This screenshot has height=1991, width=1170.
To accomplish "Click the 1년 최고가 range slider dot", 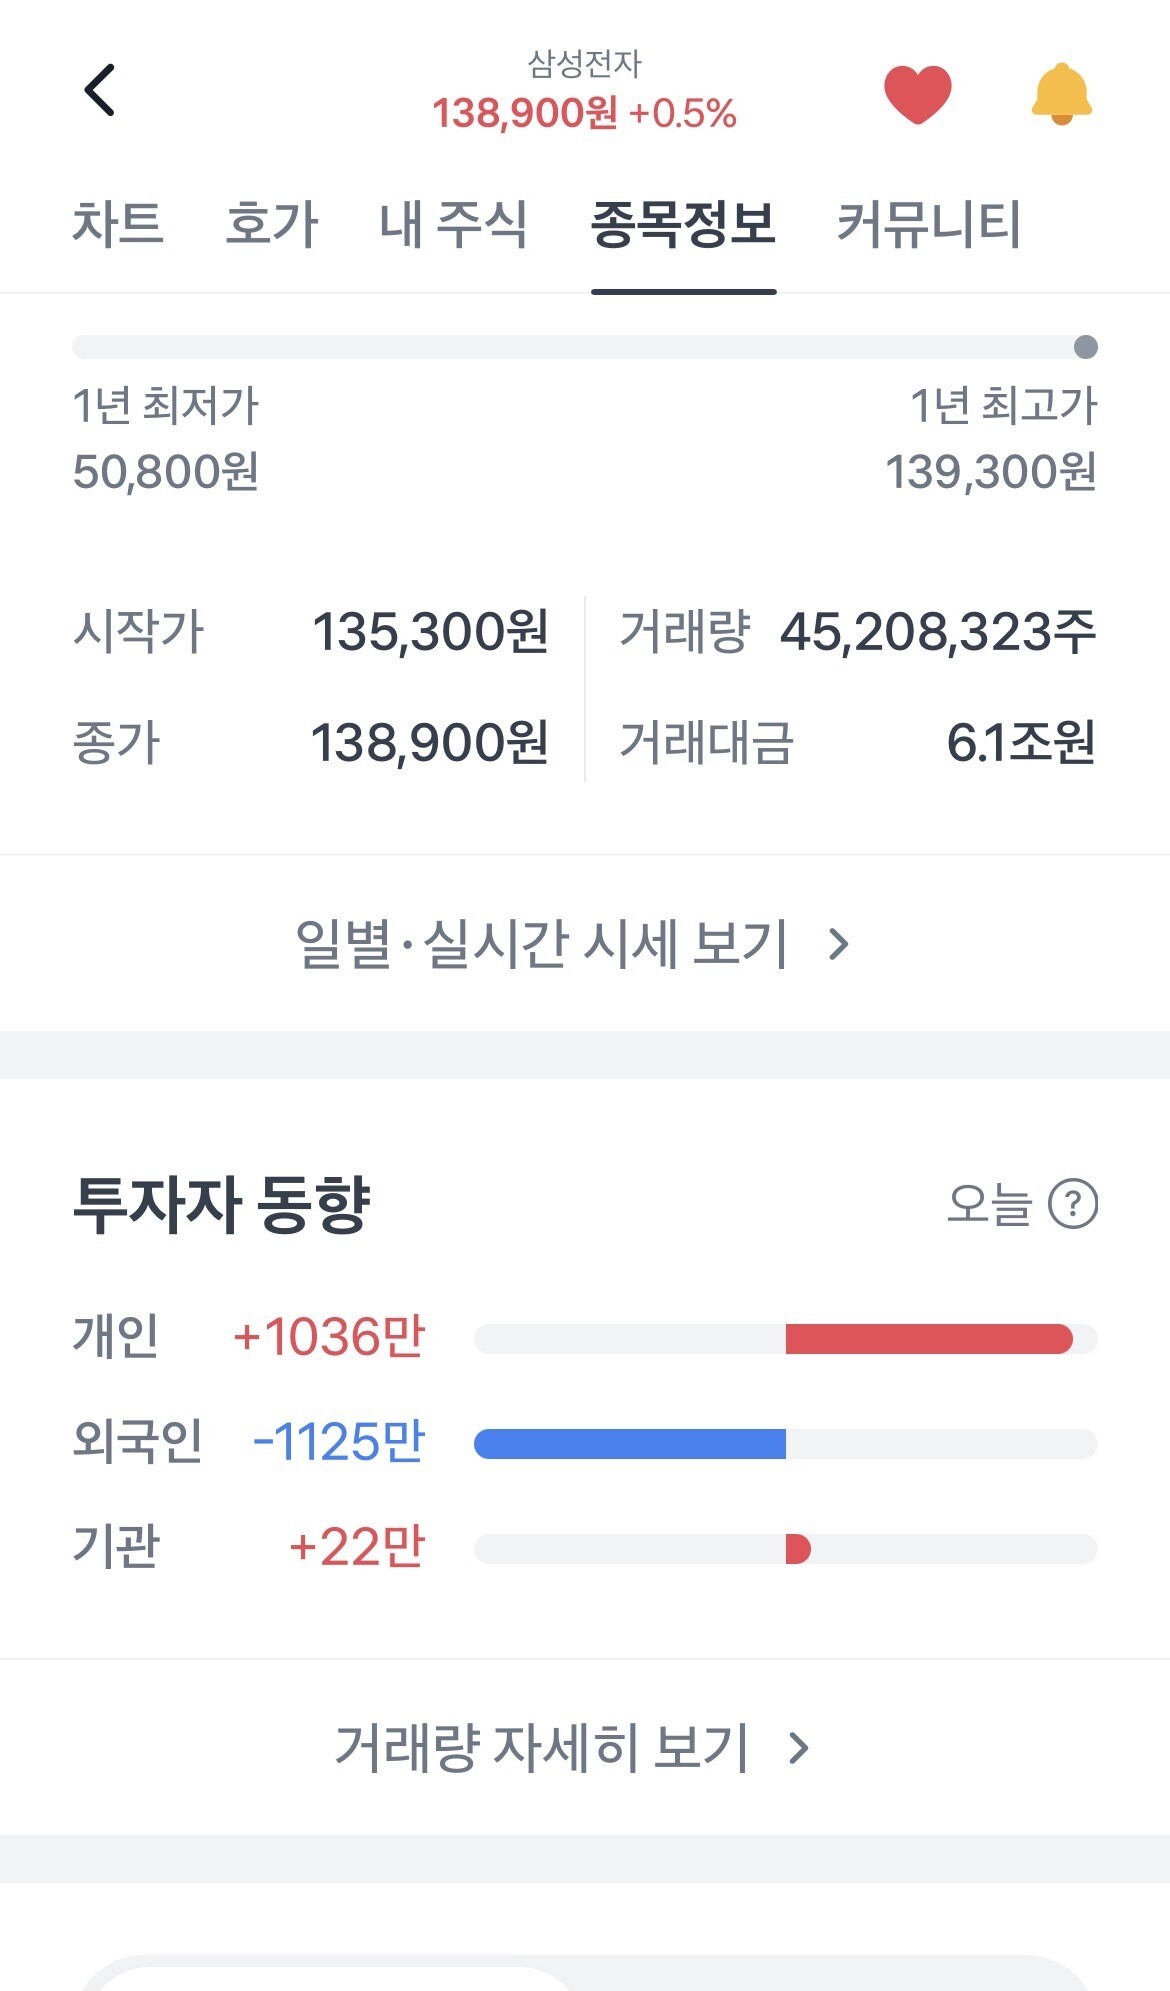I will 1085,347.
